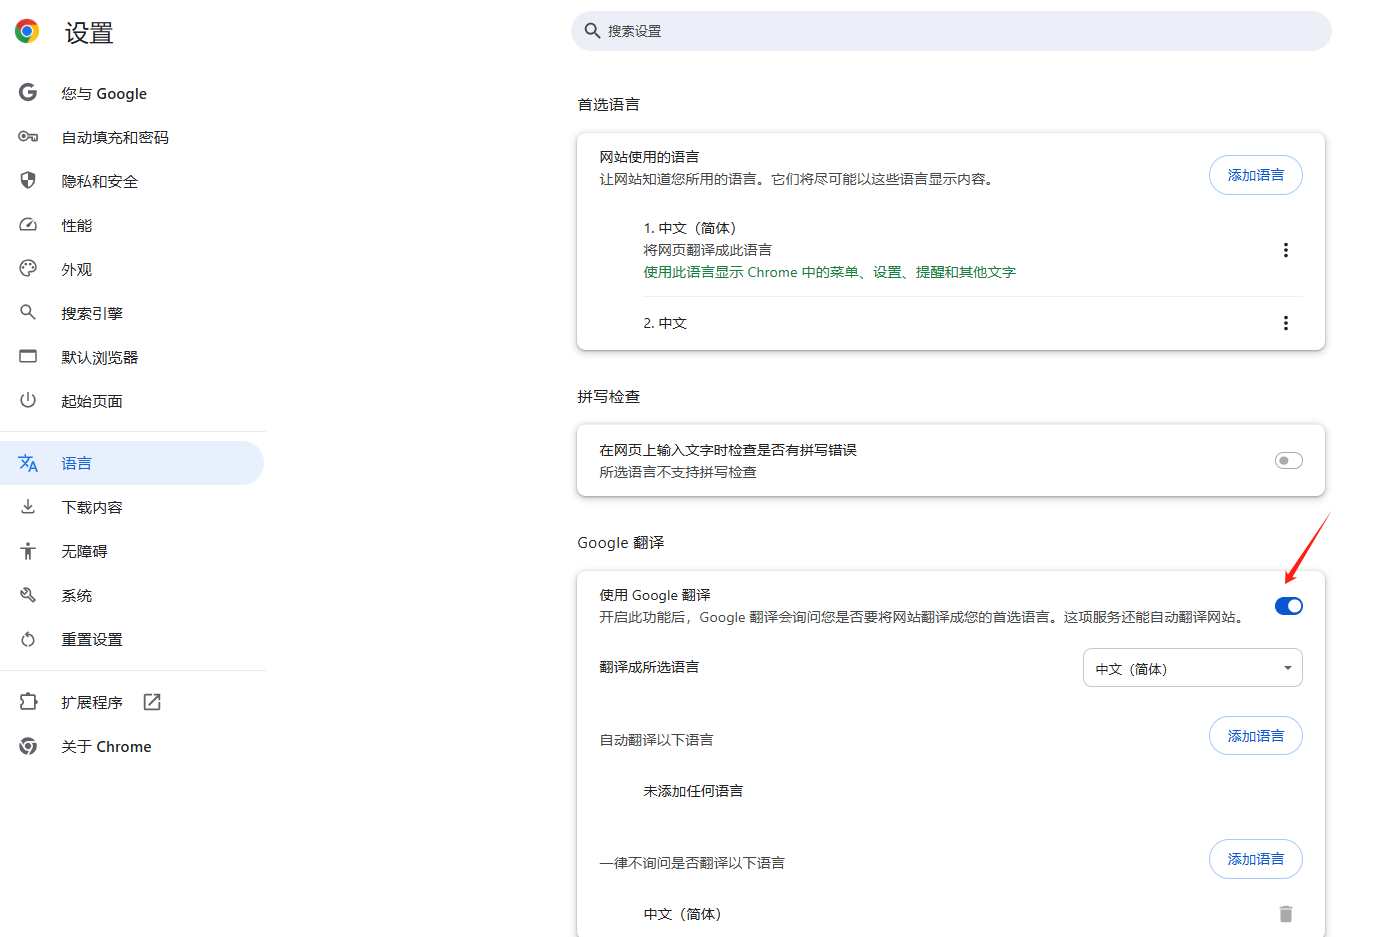Click the shield icon for privacy and security
Screen dimensions: 1398x937
[x=28, y=181]
